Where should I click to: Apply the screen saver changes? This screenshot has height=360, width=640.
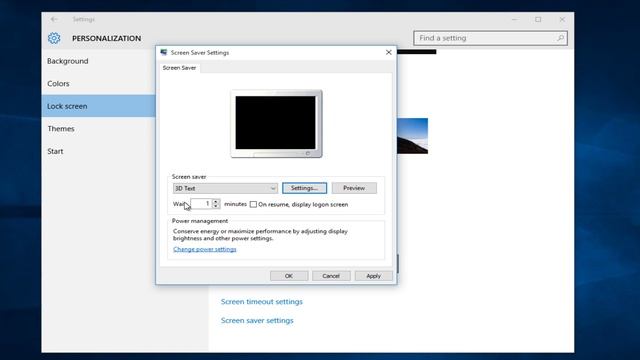[373, 276]
